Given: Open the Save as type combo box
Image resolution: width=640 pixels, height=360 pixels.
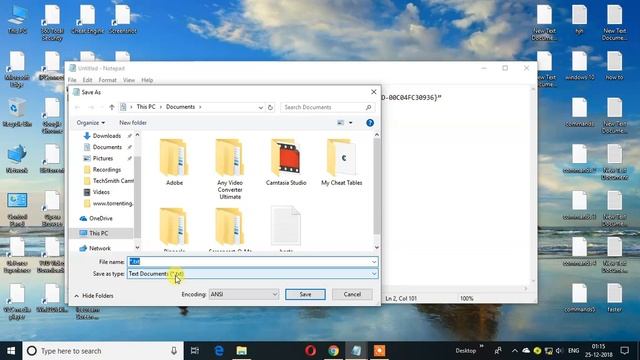Looking at the screenshot, I should pyautogui.click(x=253, y=273).
